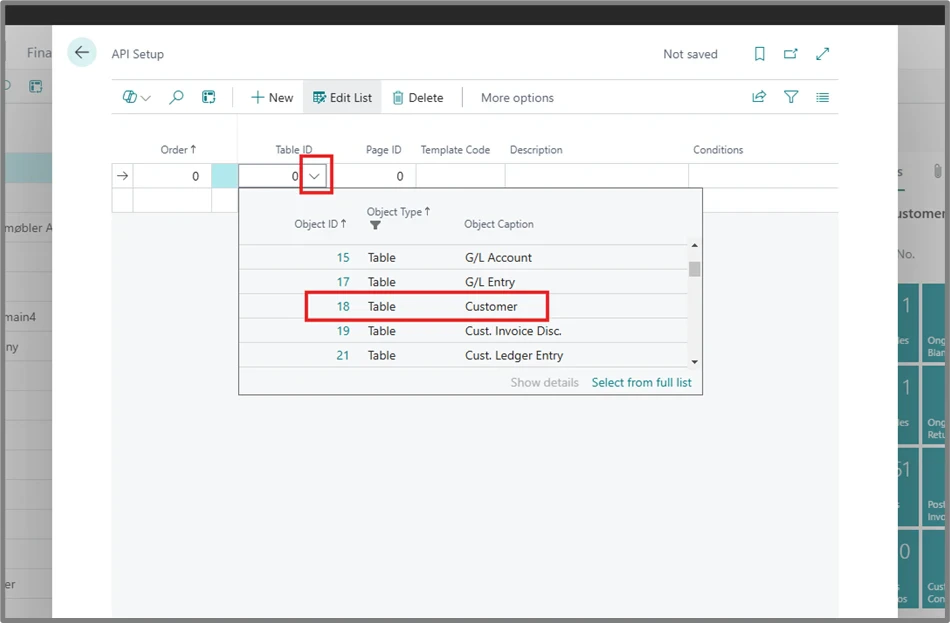Click lookup scrollbar down arrow
The image size is (950, 623).
[x=694, y=362]
